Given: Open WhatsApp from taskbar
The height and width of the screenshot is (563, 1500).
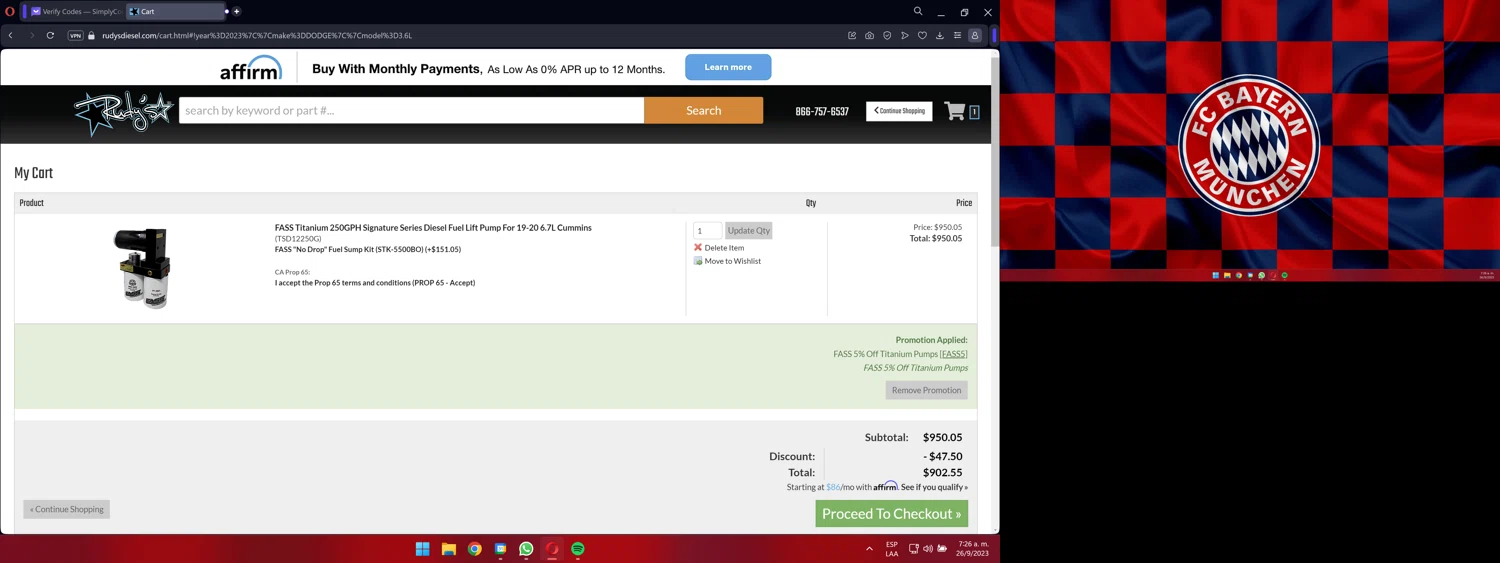Looking at the screenshot, I should [526, 549].
